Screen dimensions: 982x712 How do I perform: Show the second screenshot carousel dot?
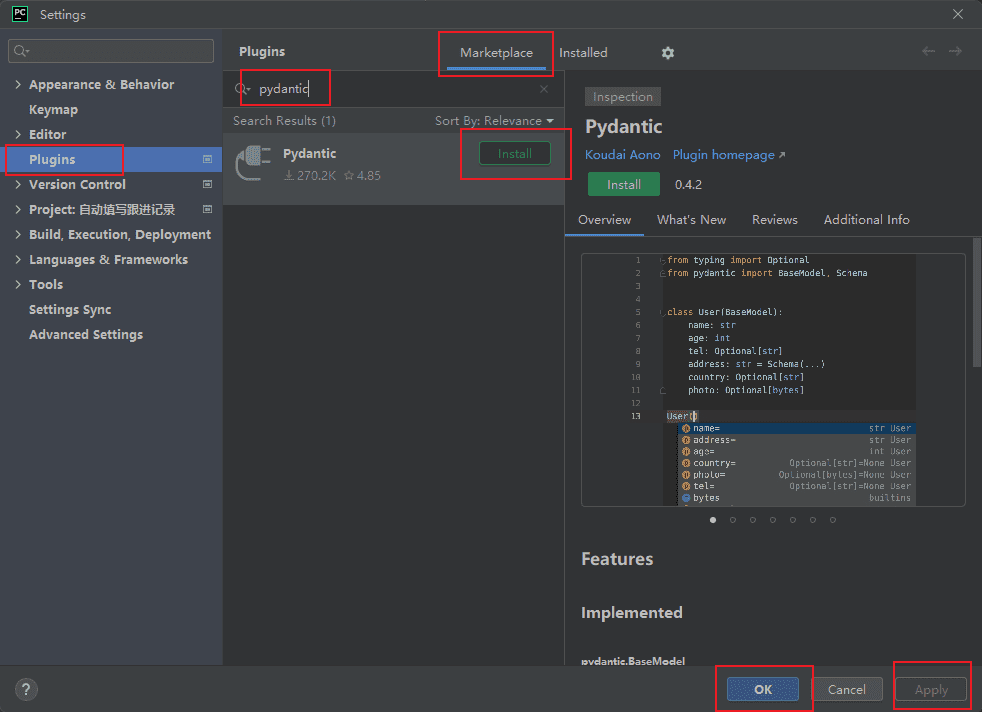tap(733, 520)
